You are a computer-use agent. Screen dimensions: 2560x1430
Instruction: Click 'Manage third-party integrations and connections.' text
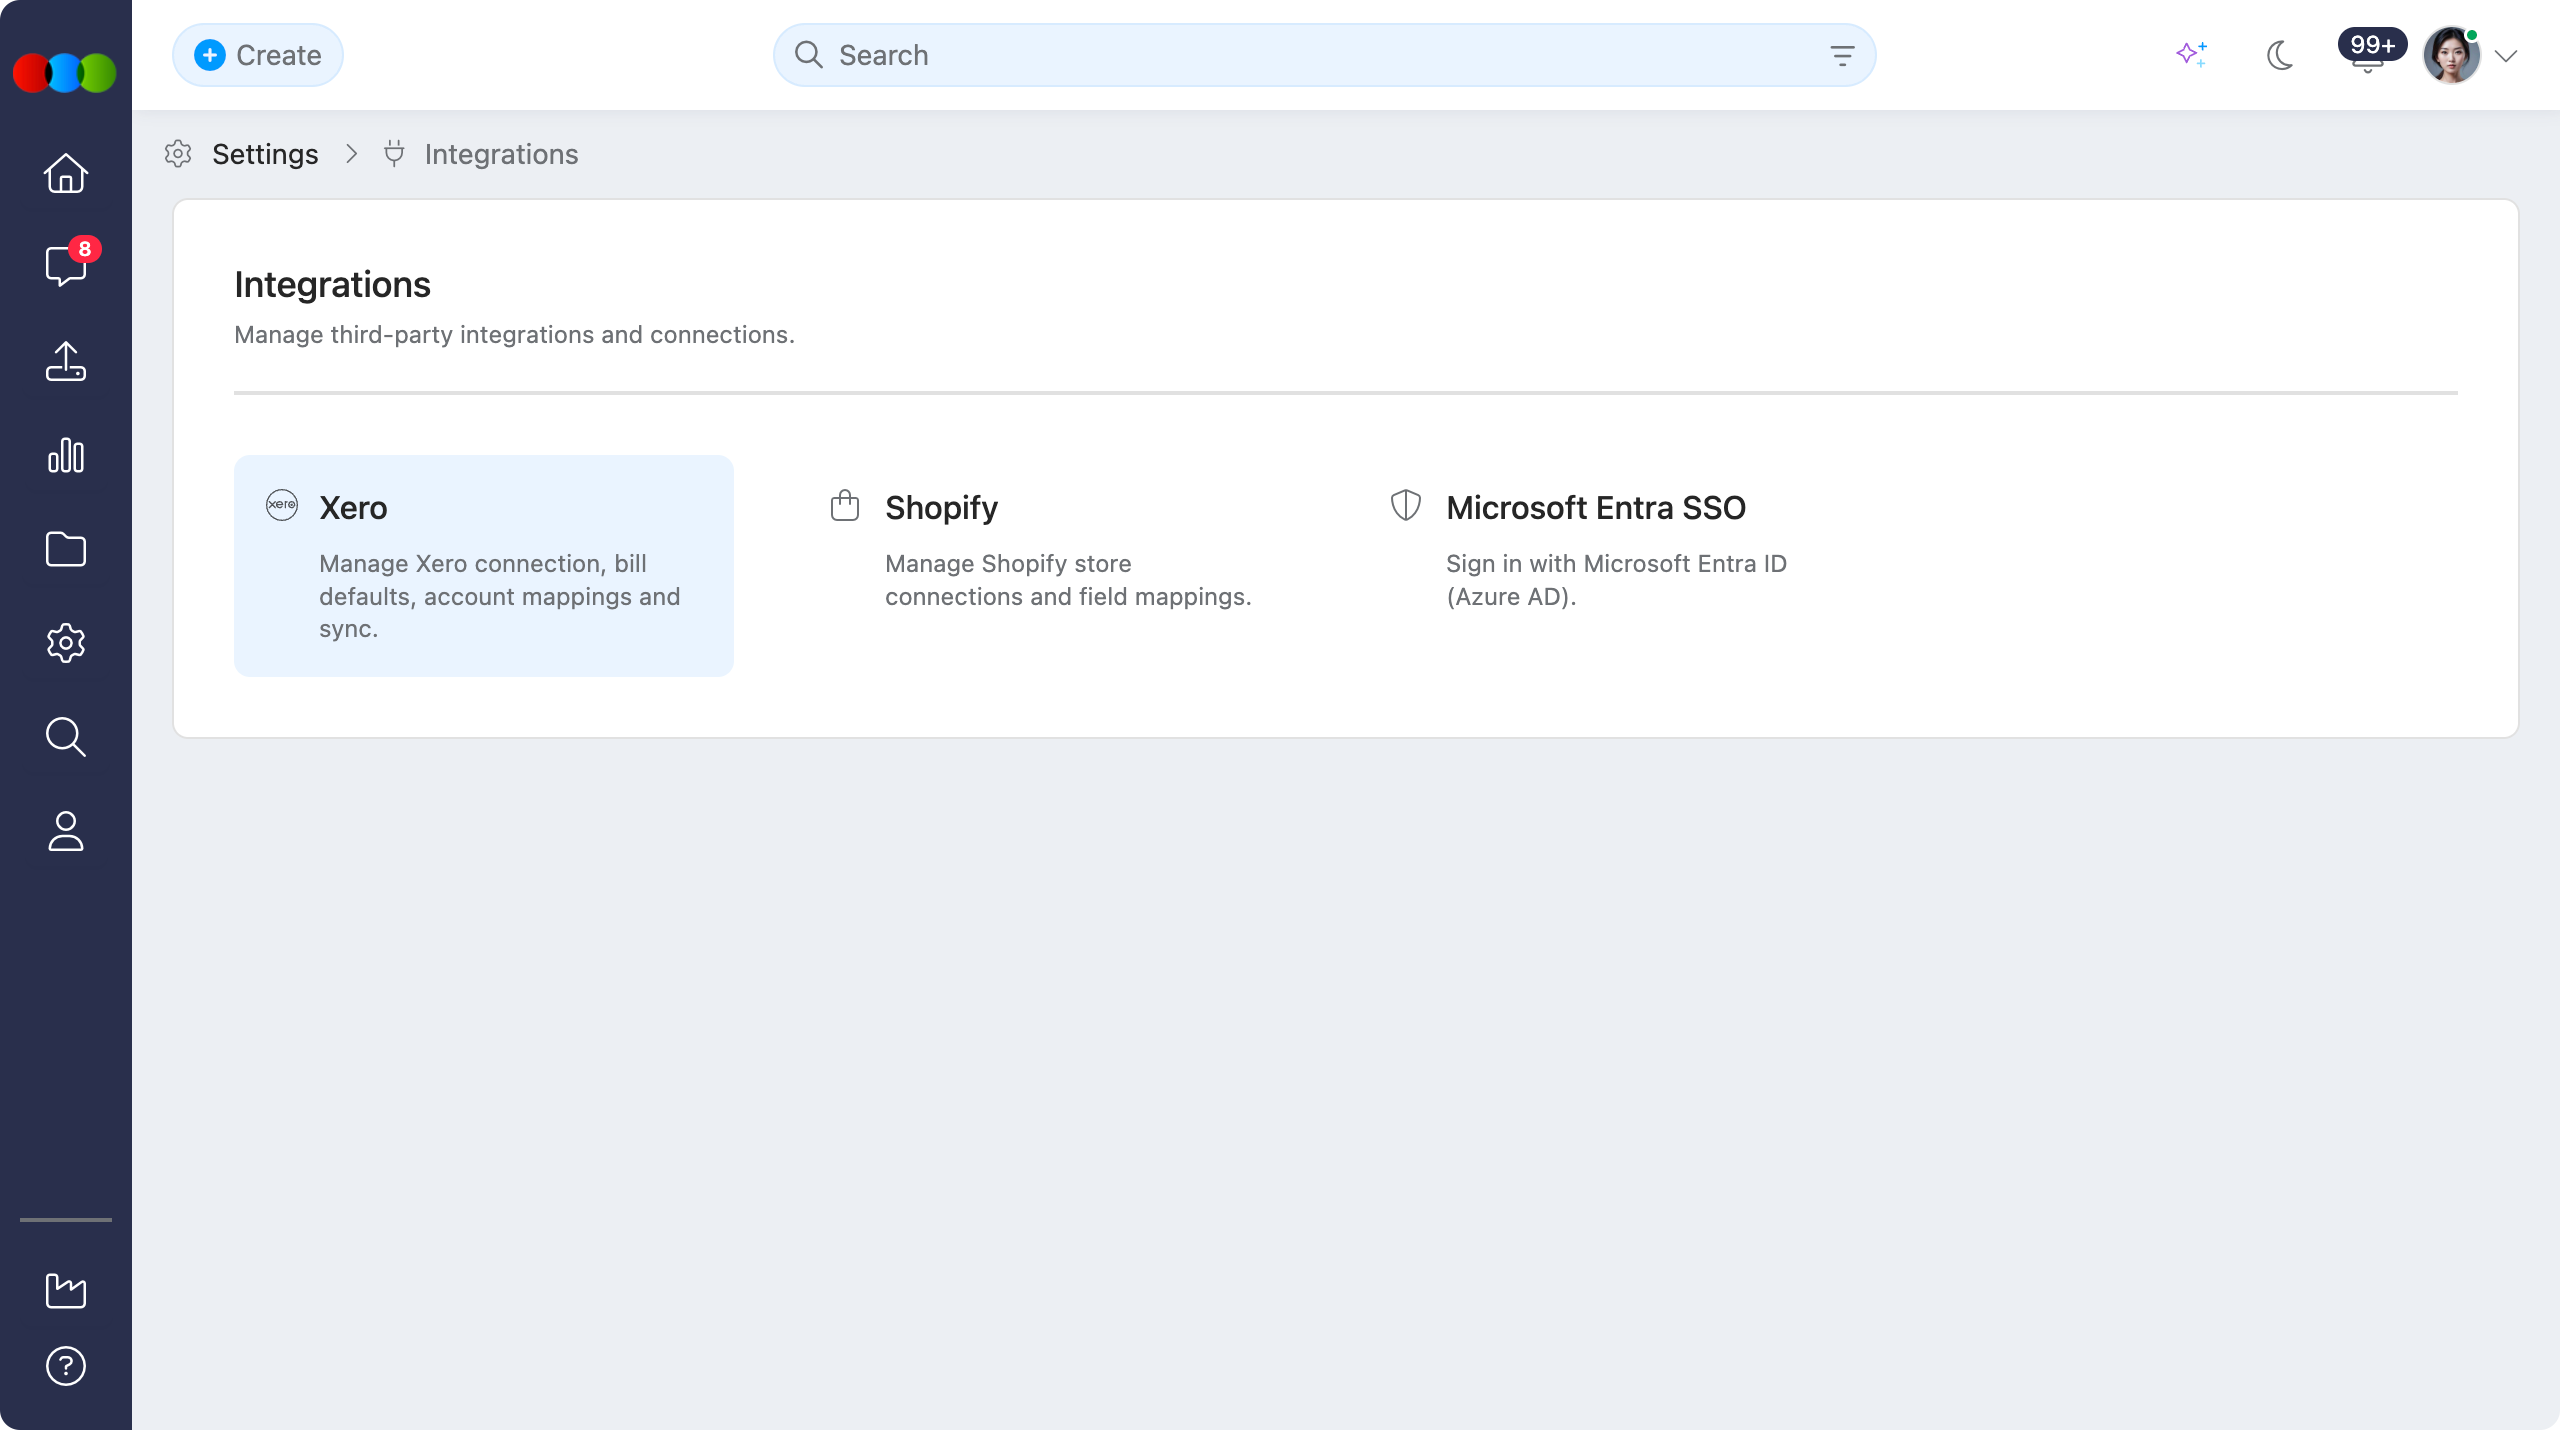click(514, 335)
